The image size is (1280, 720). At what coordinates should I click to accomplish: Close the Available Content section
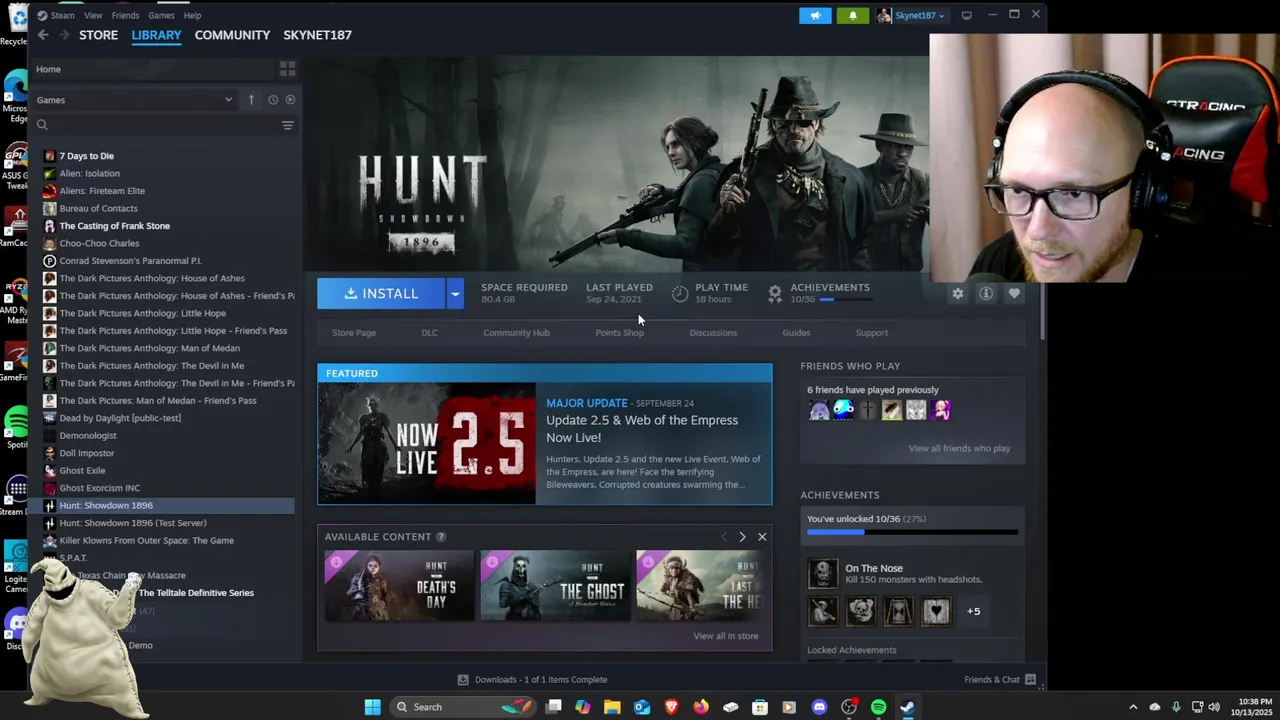762,537
